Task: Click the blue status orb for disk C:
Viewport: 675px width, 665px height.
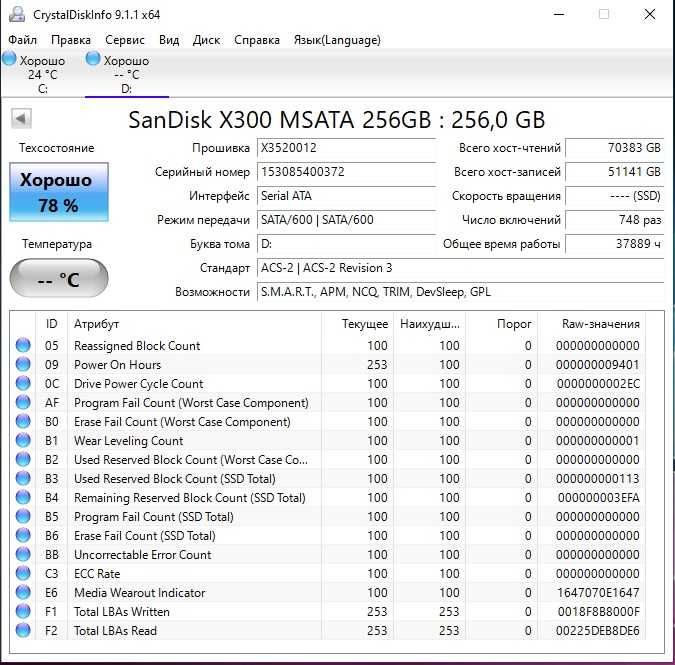Action: 9,59
